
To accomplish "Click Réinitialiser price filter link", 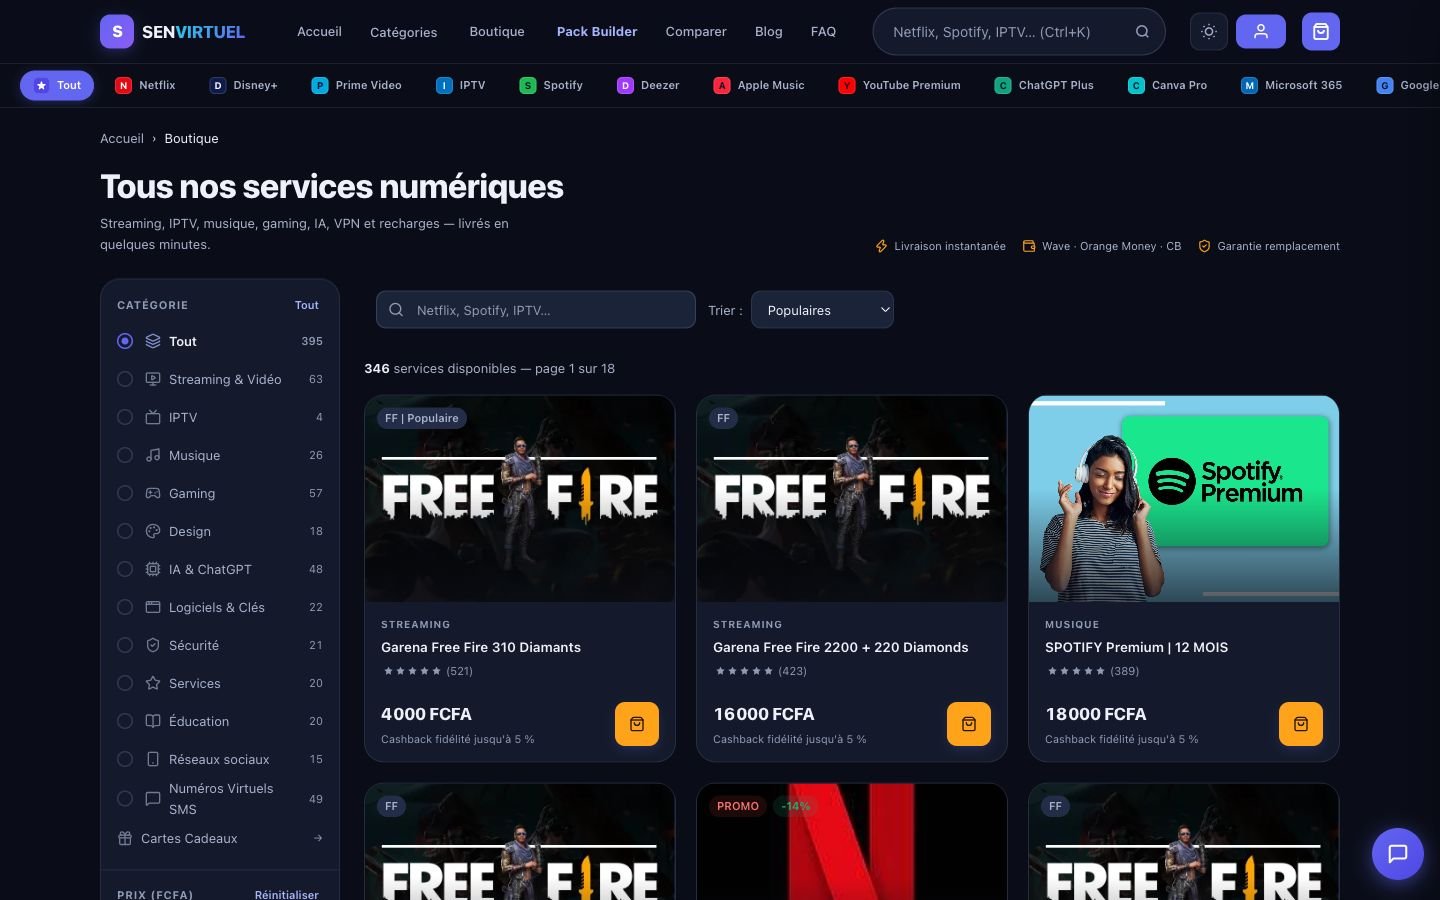I will pyautogui.click(x=287, y=894).
